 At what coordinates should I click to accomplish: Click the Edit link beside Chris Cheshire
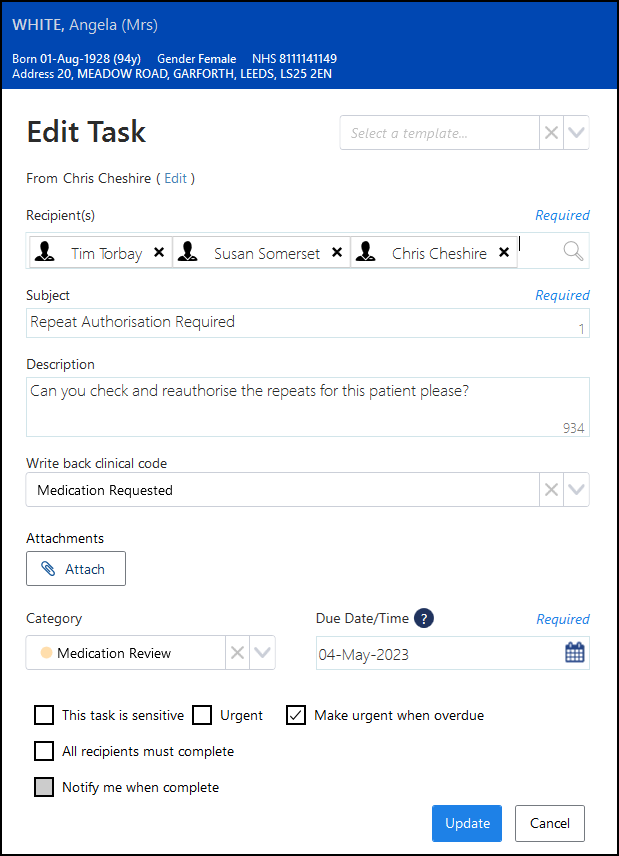click(175, 178)
